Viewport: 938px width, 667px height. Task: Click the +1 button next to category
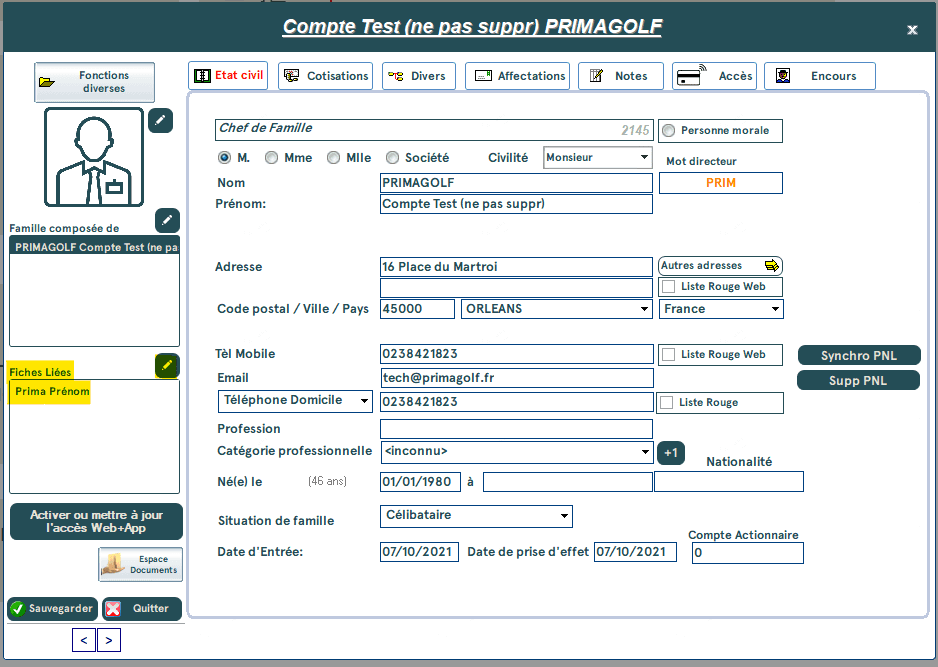(671, 453)
